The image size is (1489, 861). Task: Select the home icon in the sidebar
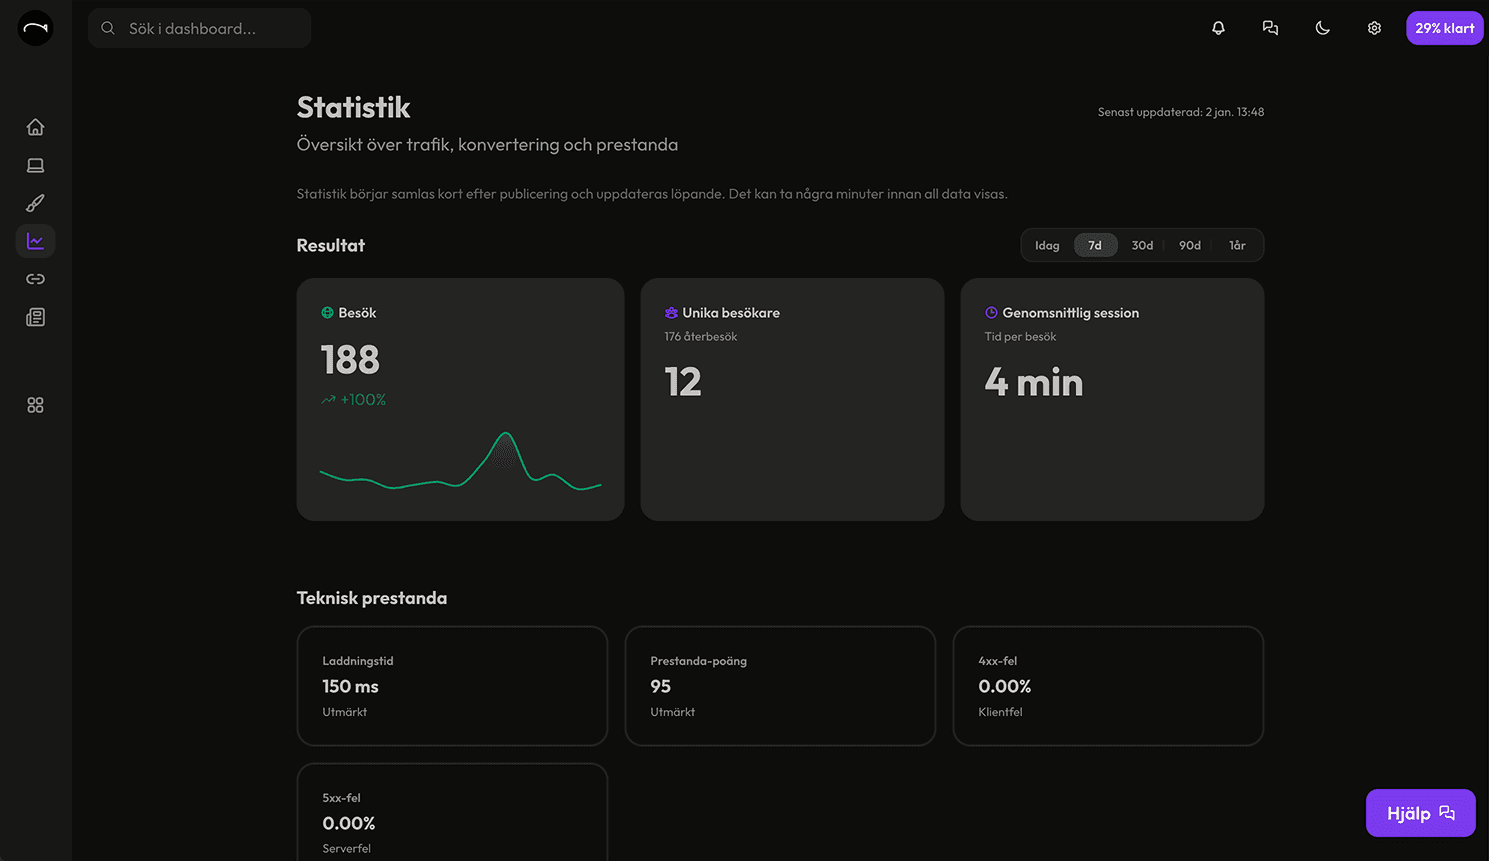click(x=35, y=126)
